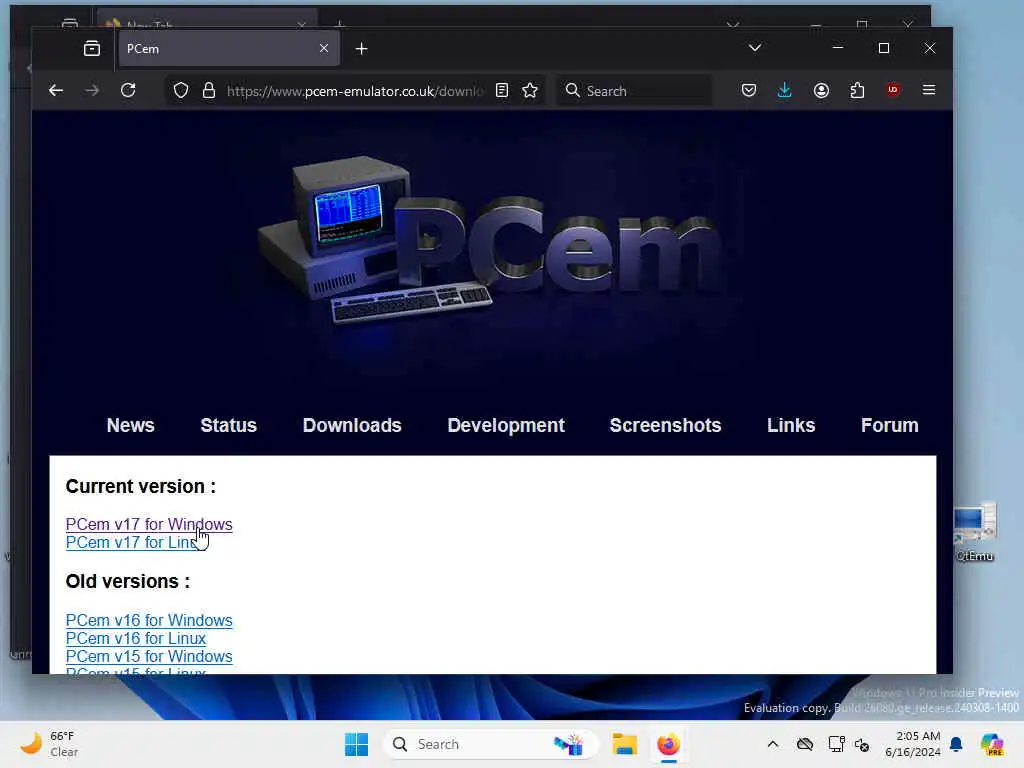
Task: Minimize the PCem Firefox window
Action: click(838, 48)
